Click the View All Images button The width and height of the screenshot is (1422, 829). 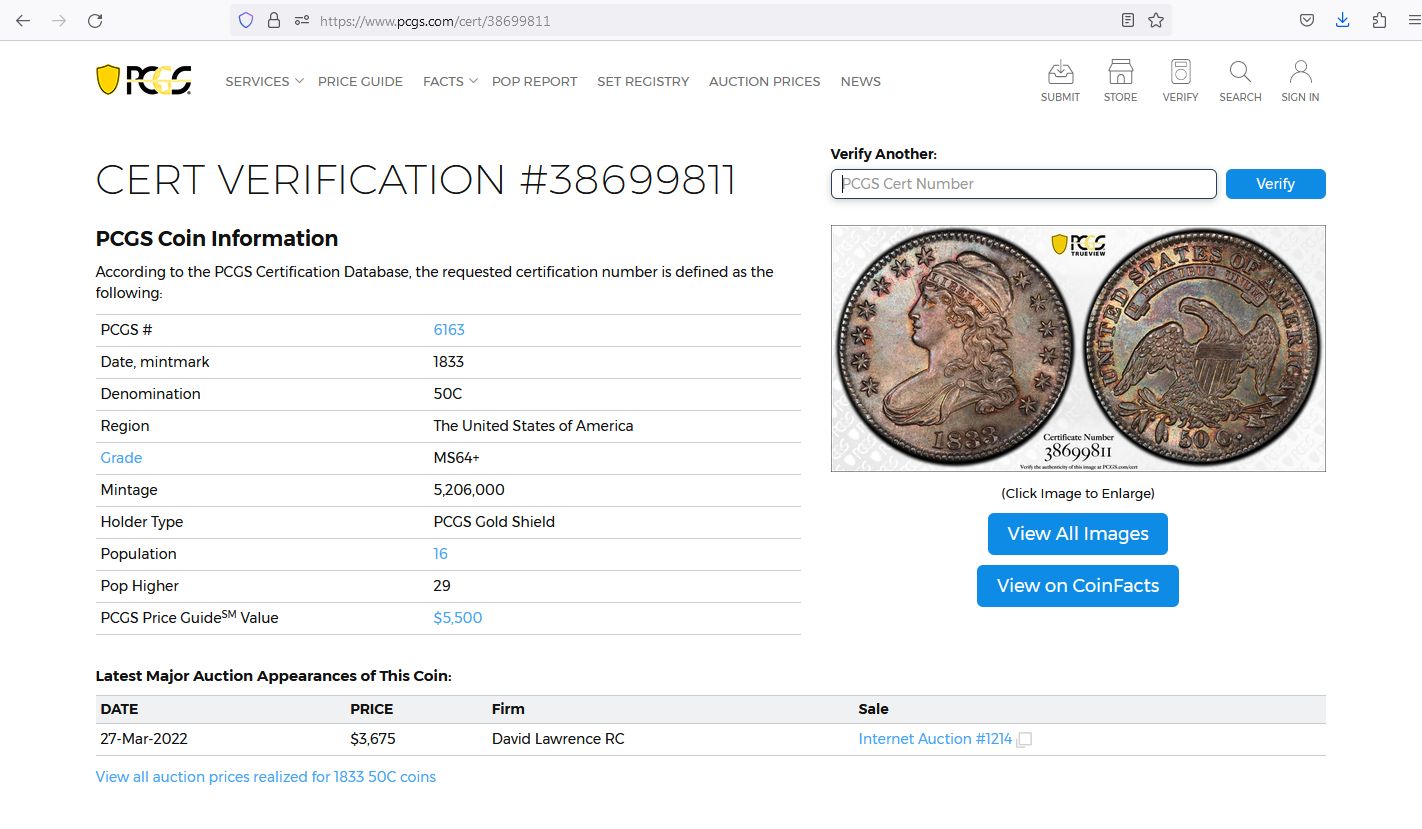(x=1078, y=534)
